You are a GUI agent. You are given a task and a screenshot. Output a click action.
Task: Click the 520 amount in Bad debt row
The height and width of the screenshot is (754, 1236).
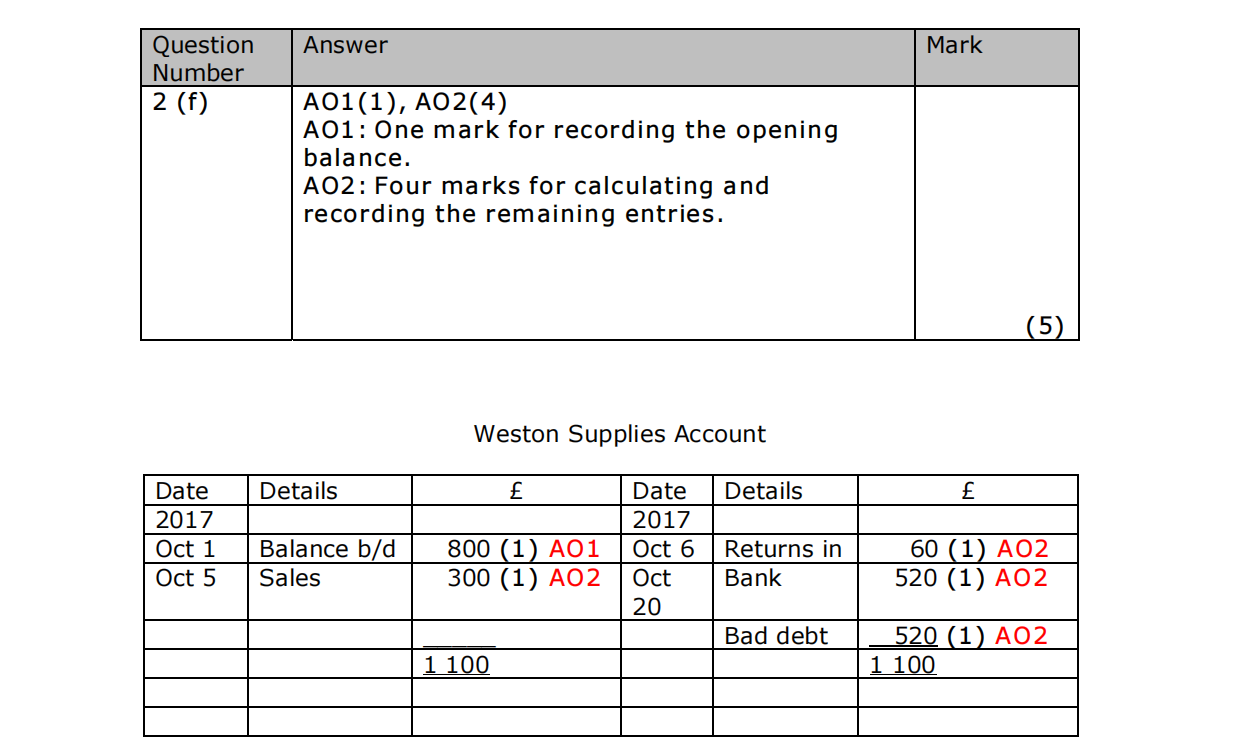point(915,636)
